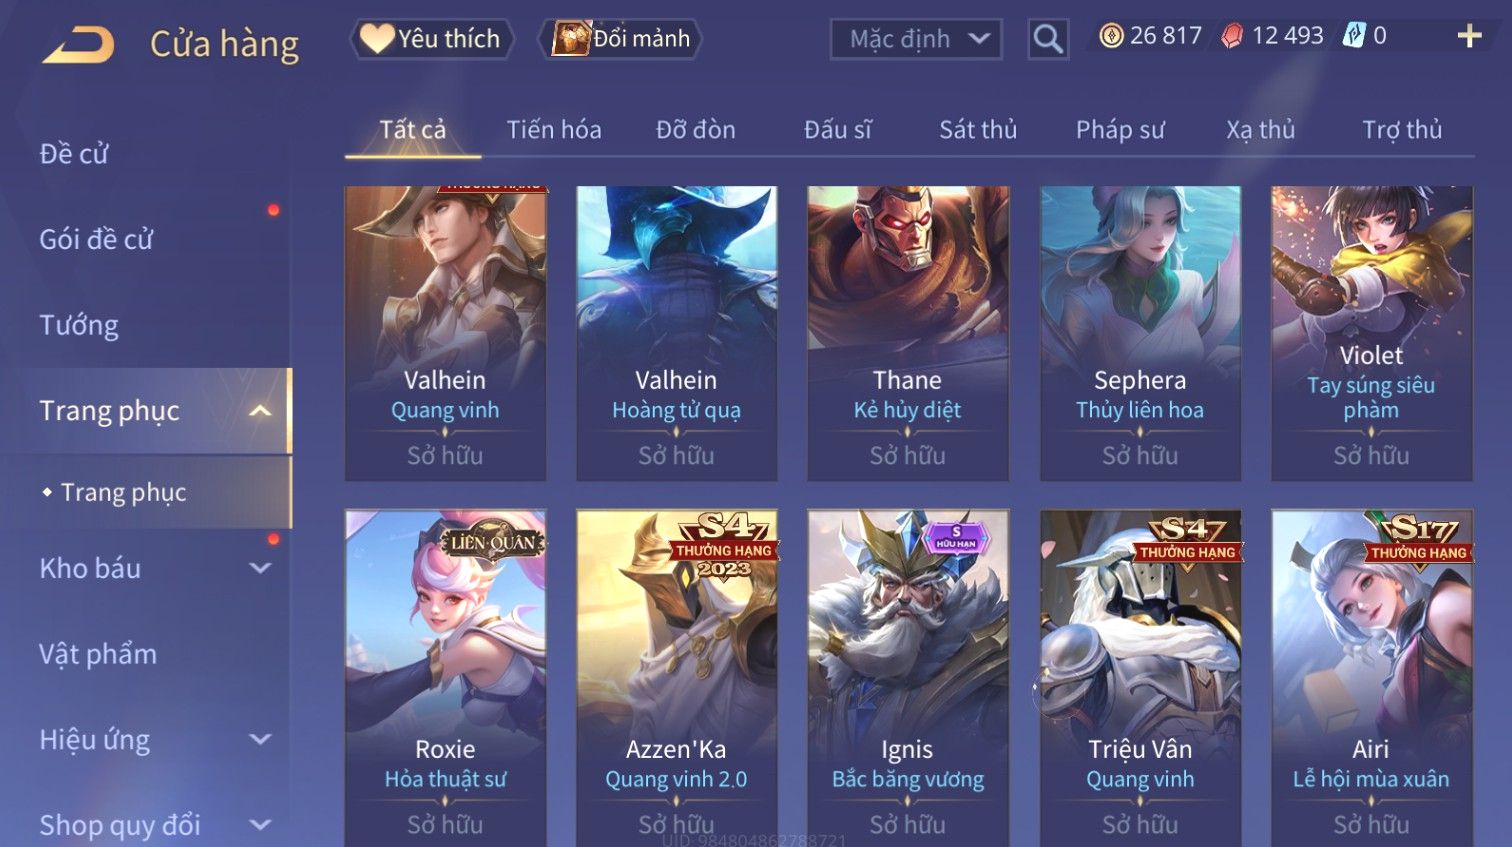
Task: Tap the plus icon to add currency
Action: pos(1469,36)
